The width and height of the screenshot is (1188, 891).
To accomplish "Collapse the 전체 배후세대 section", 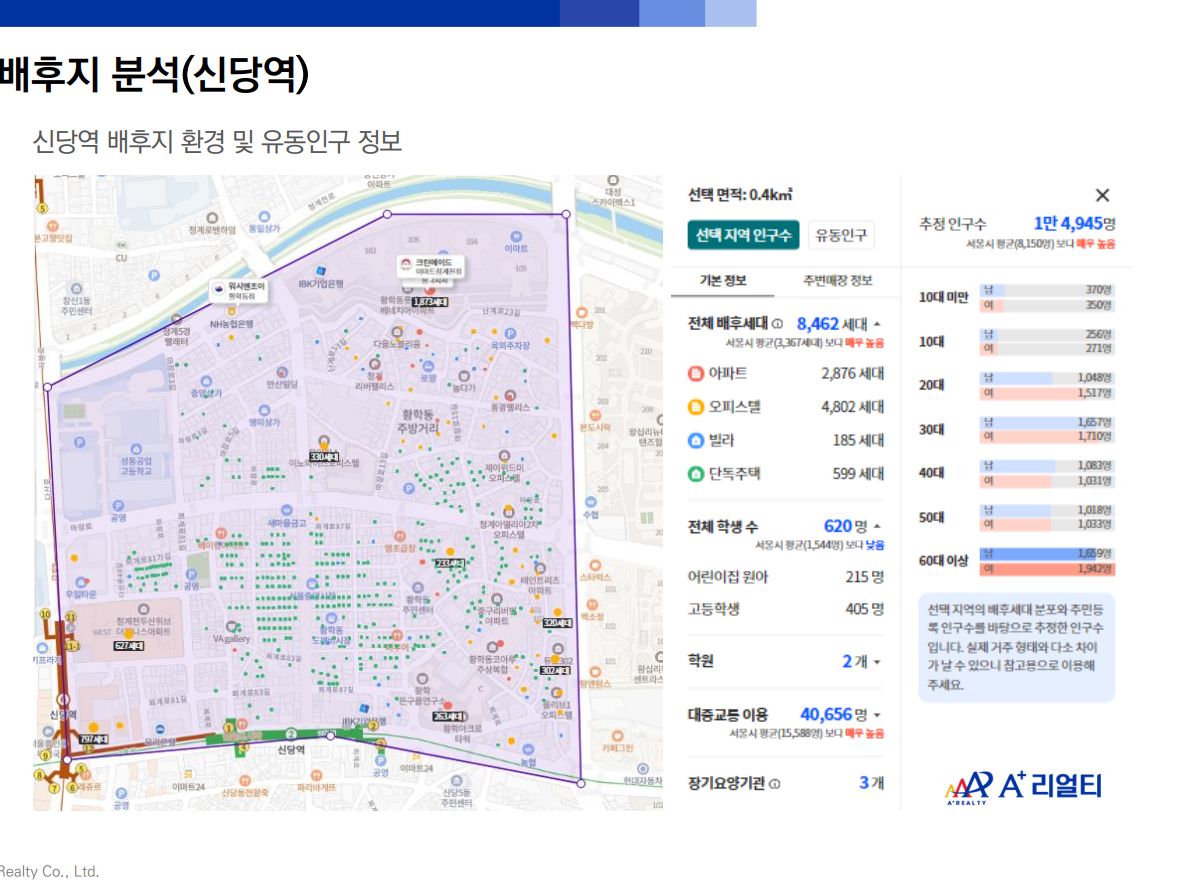I will click(x=877, y=324).
